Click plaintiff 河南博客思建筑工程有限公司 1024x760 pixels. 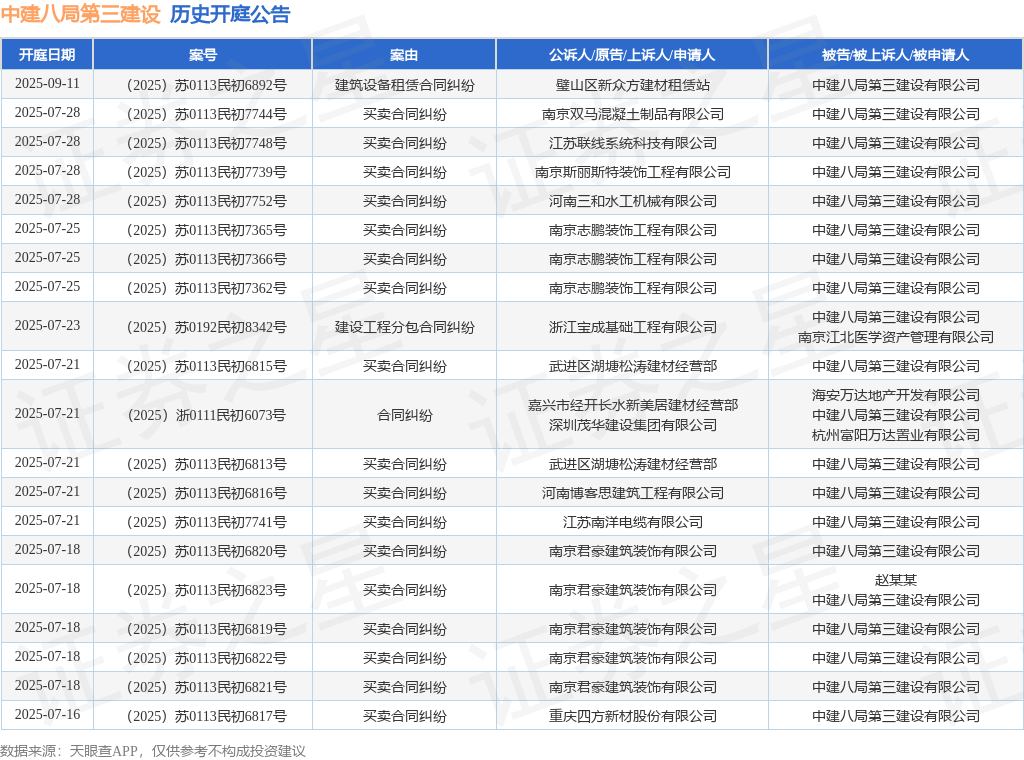632,493
